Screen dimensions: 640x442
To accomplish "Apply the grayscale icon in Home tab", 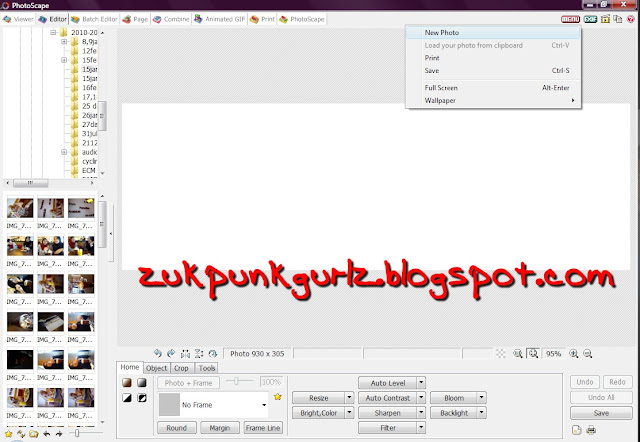I will pyautogui.click(x=142, y=382).
